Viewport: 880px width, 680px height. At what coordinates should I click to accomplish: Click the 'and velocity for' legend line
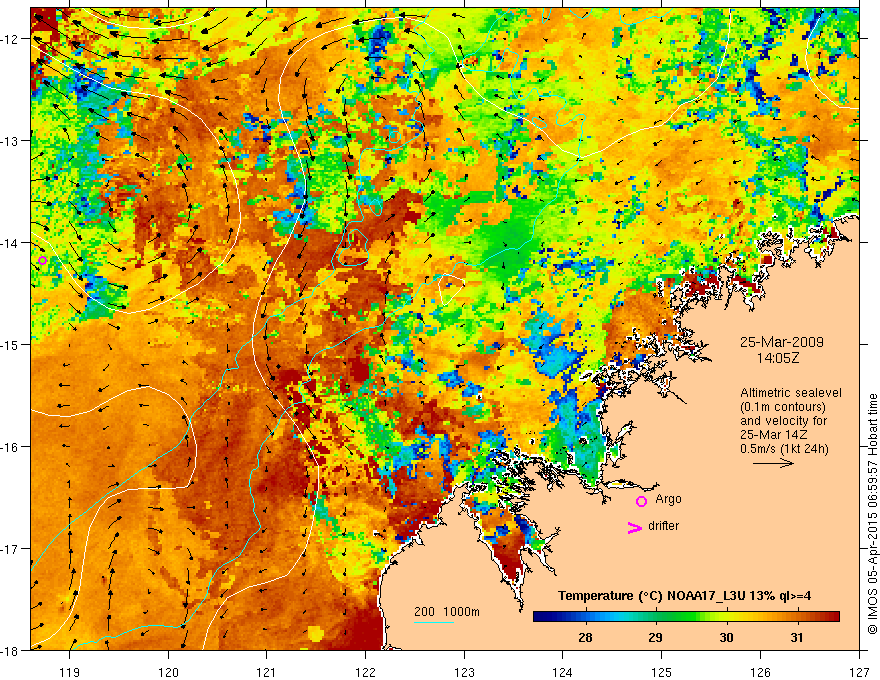[783, 421]
